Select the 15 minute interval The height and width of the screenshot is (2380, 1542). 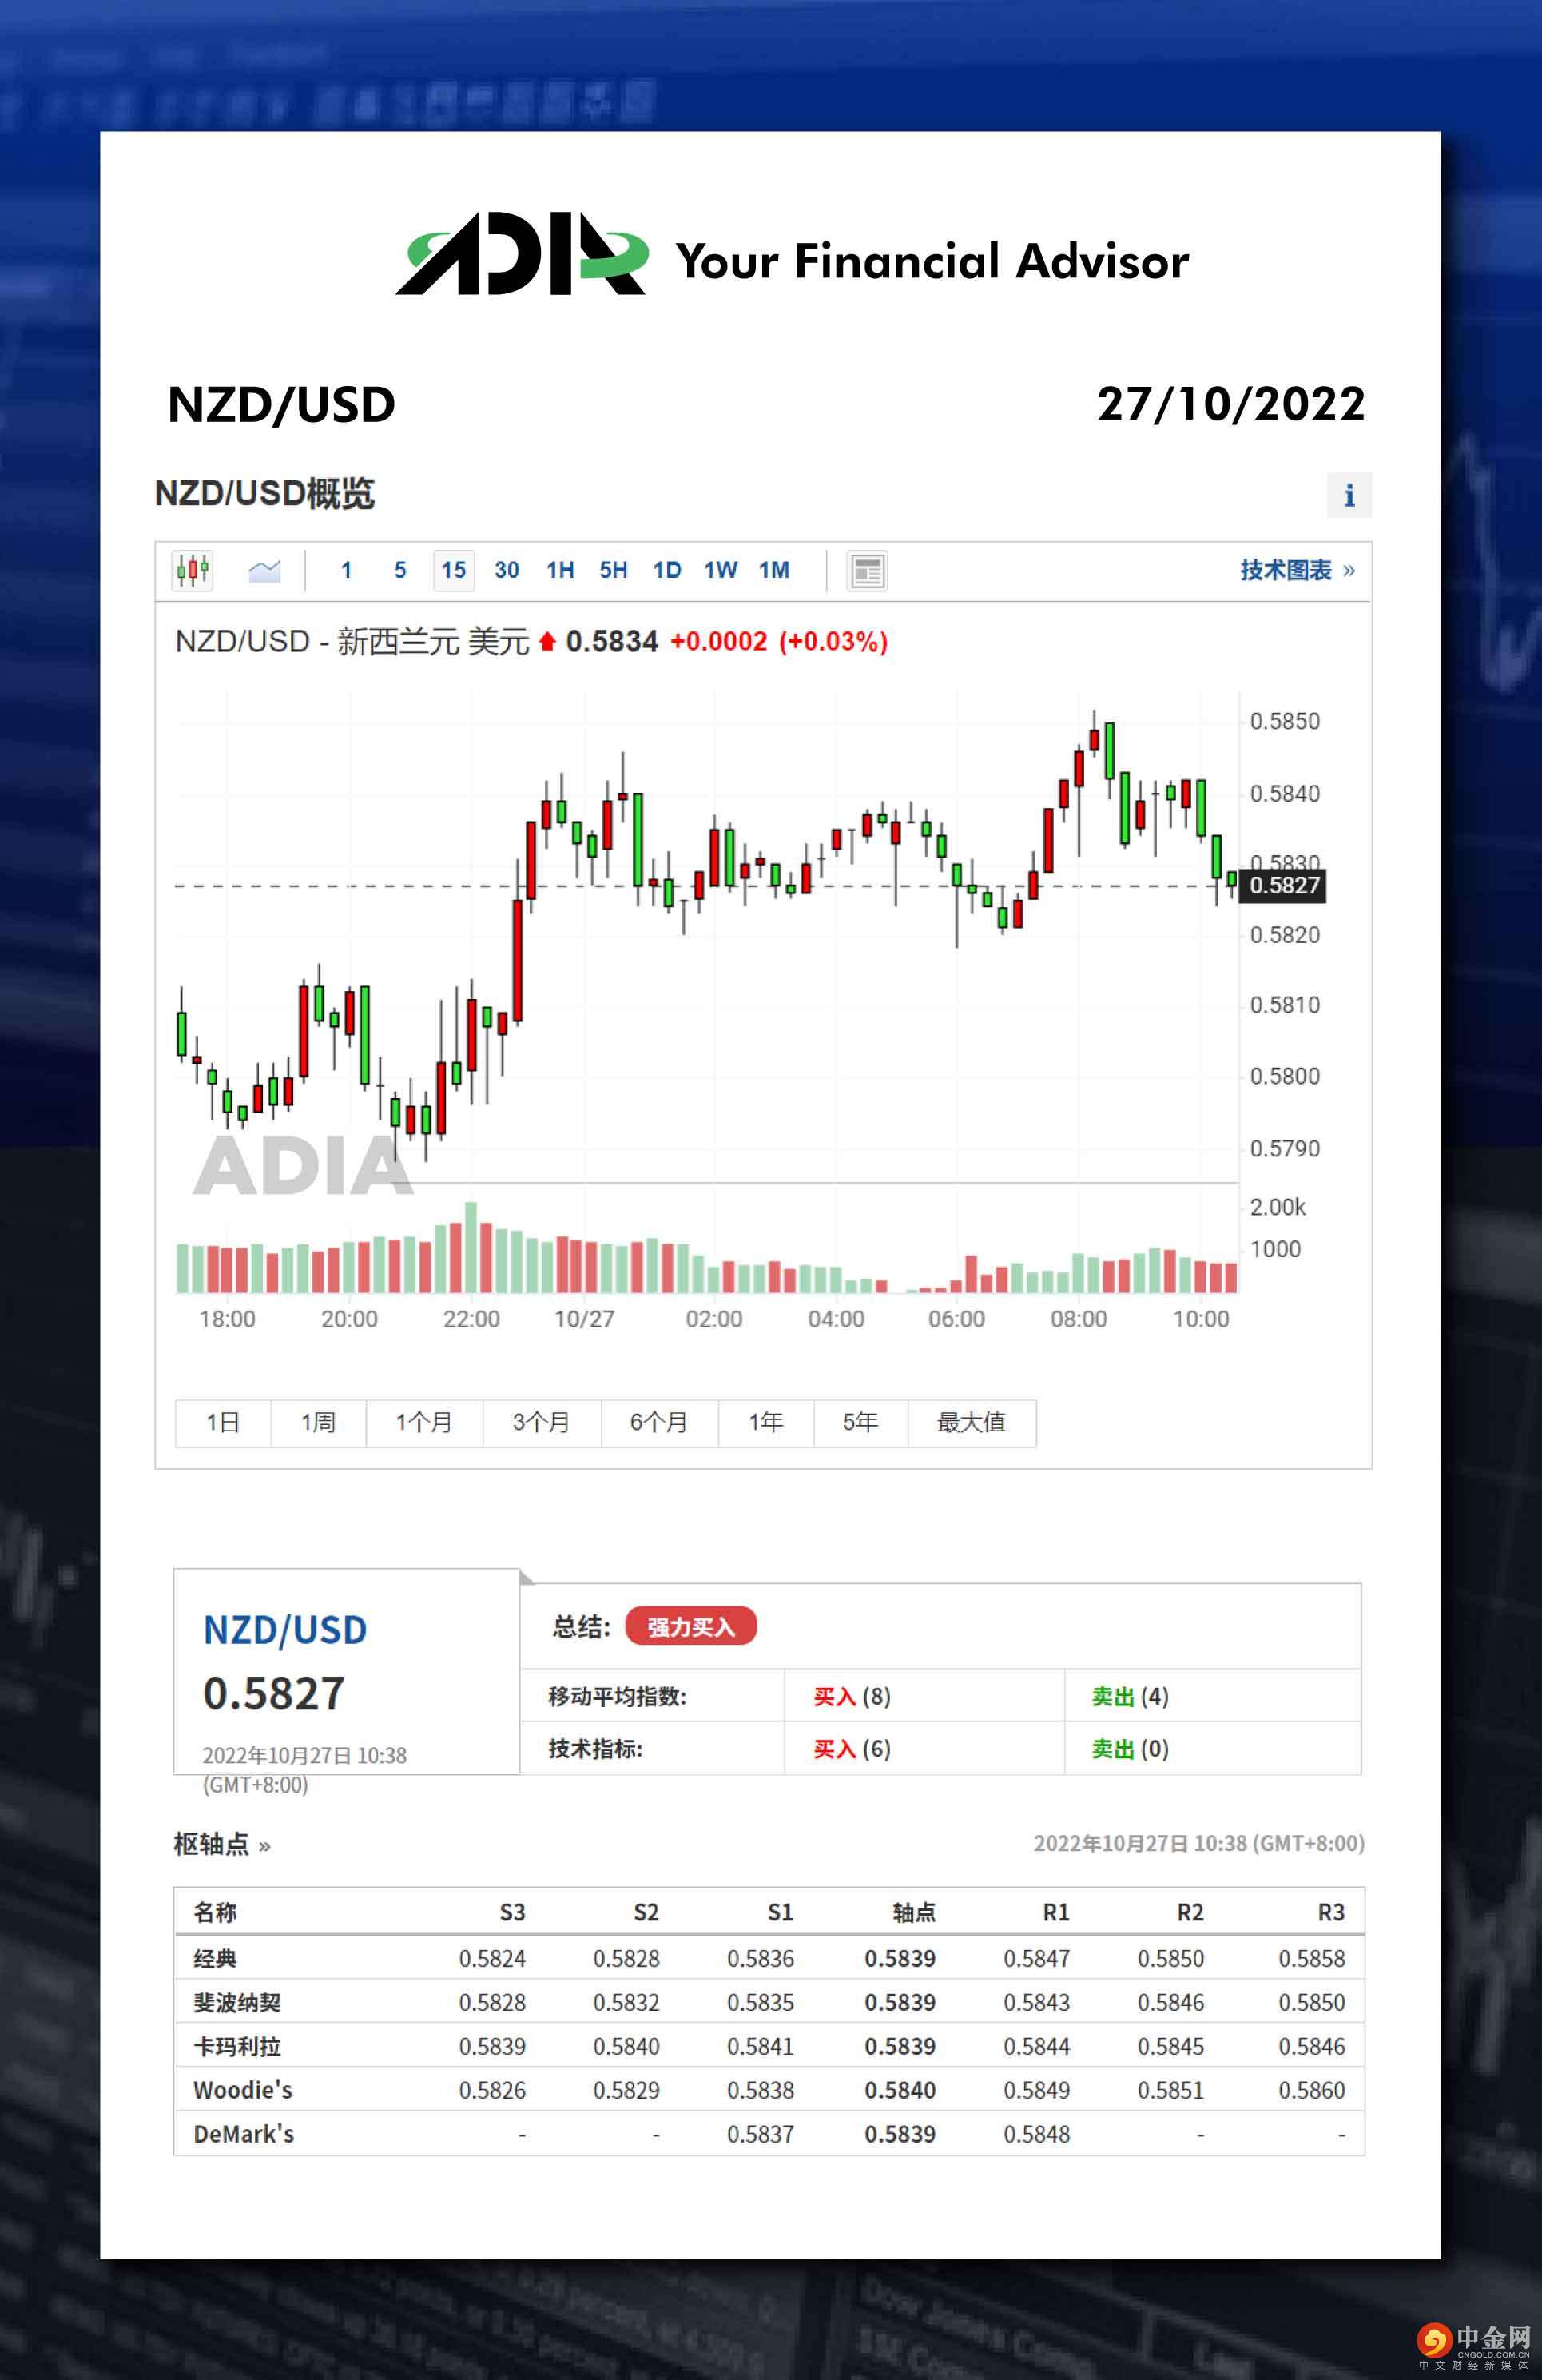coord(453,571)
